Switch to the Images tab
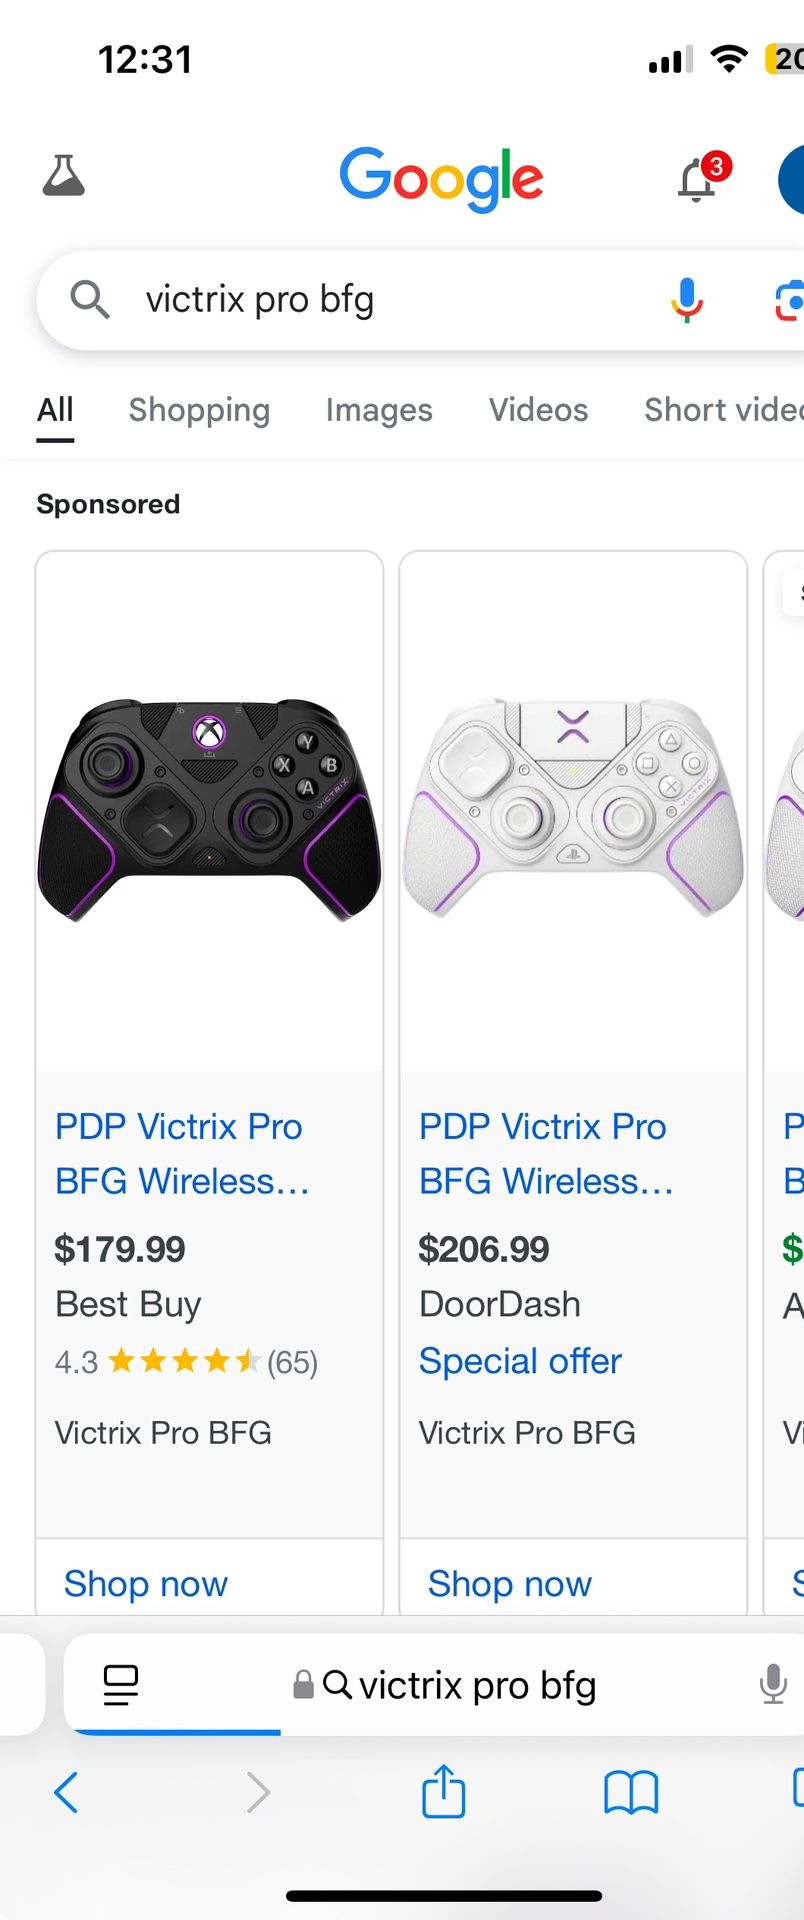The image size is (804, 1920). [379, 410]
